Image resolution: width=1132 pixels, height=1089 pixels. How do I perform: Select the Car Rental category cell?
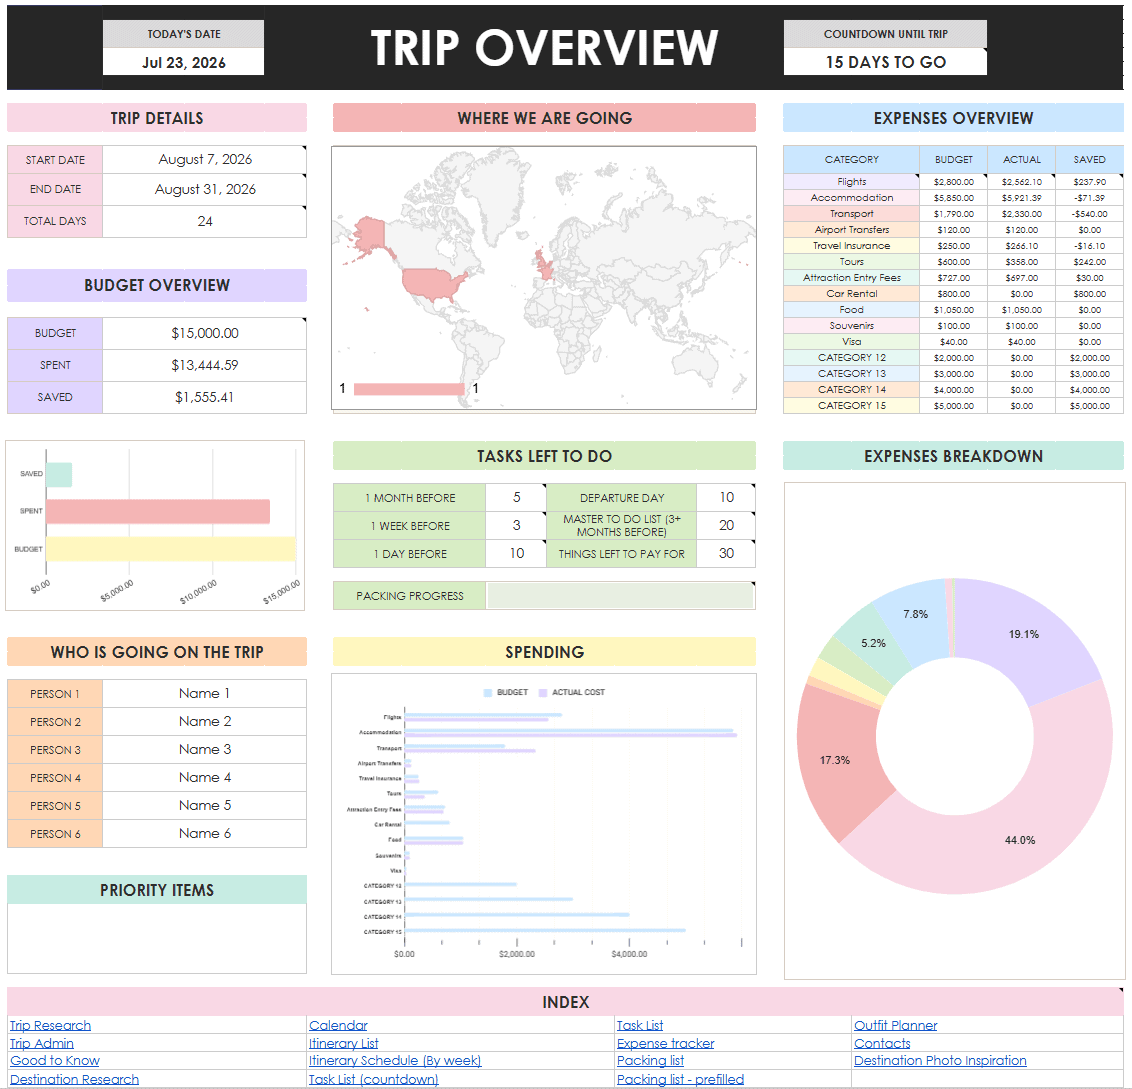(x=851, y=294)
